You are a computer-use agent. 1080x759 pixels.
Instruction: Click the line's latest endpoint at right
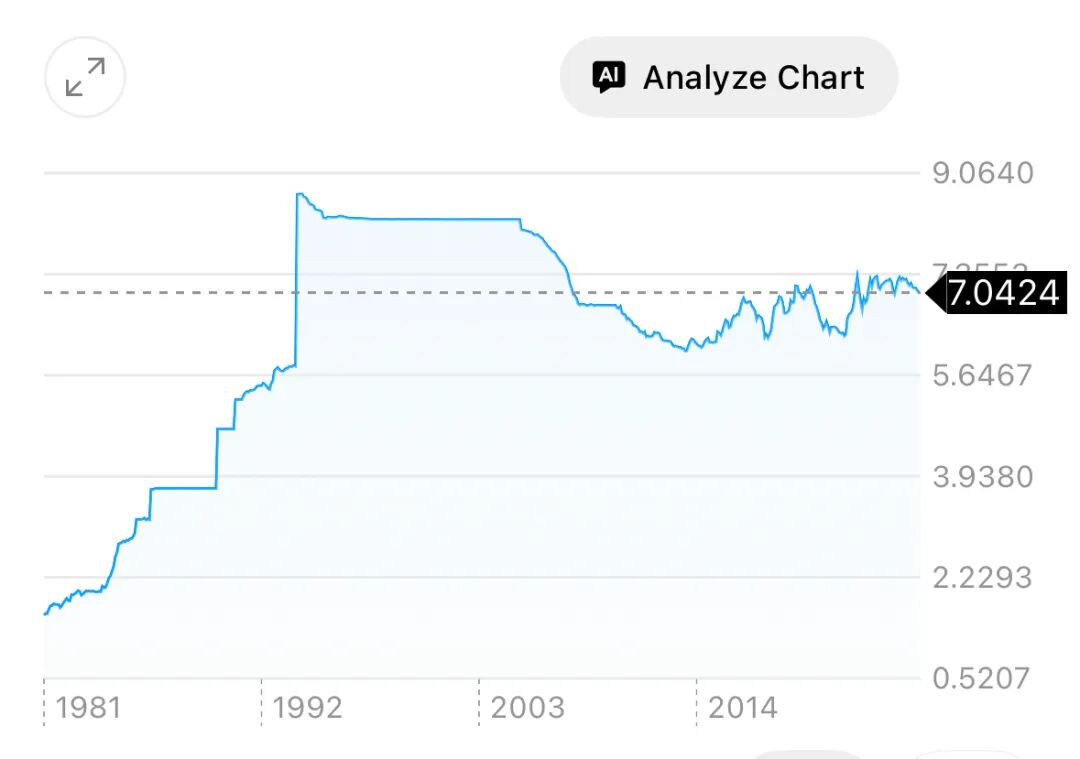tap(918, 292)
